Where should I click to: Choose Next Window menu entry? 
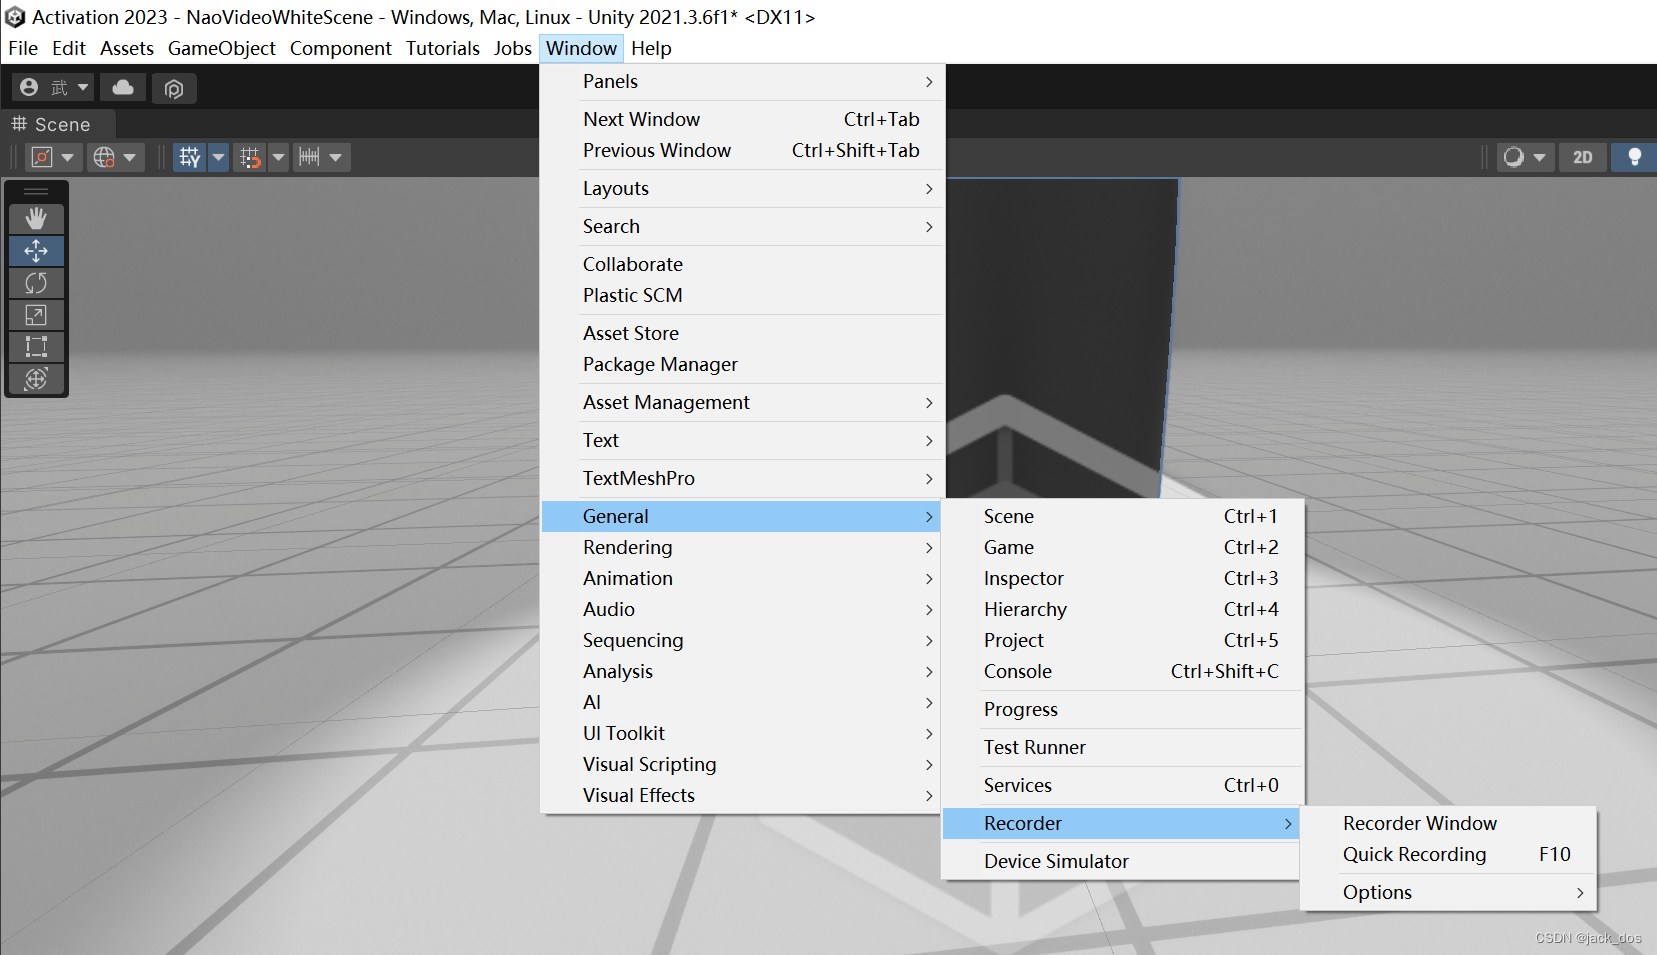(742, 119)
